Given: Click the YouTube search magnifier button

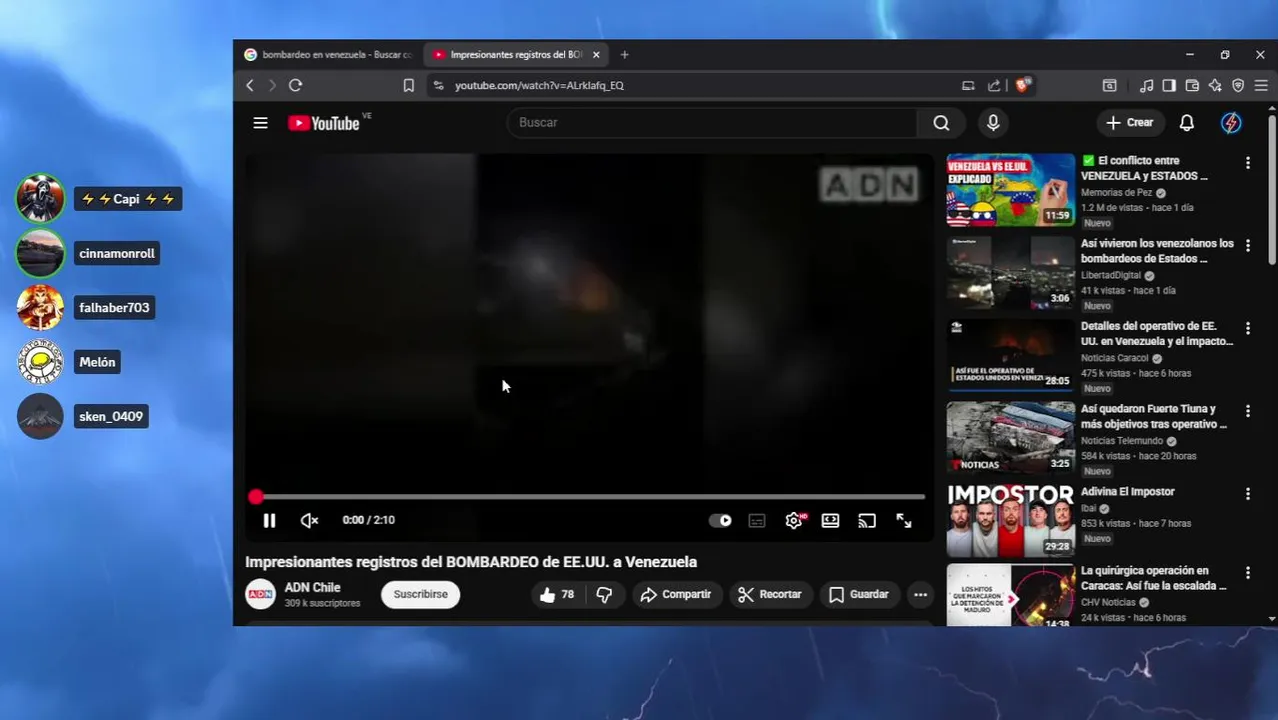Looking at the screenshot, I should point(941,122).
